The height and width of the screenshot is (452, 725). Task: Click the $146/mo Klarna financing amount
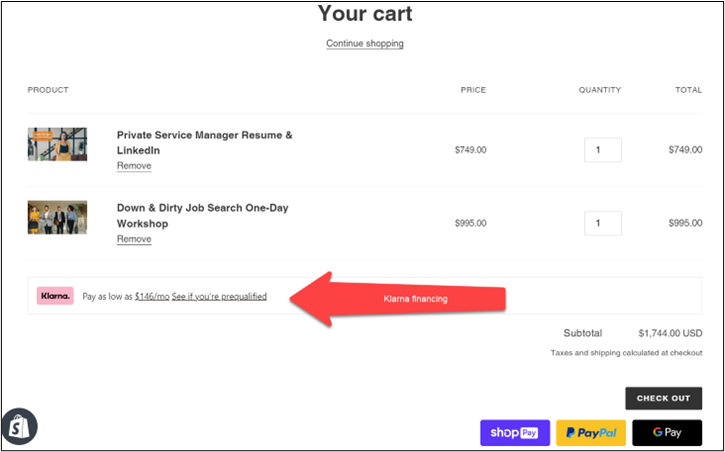pyautogui.click(x=151, y=297)
